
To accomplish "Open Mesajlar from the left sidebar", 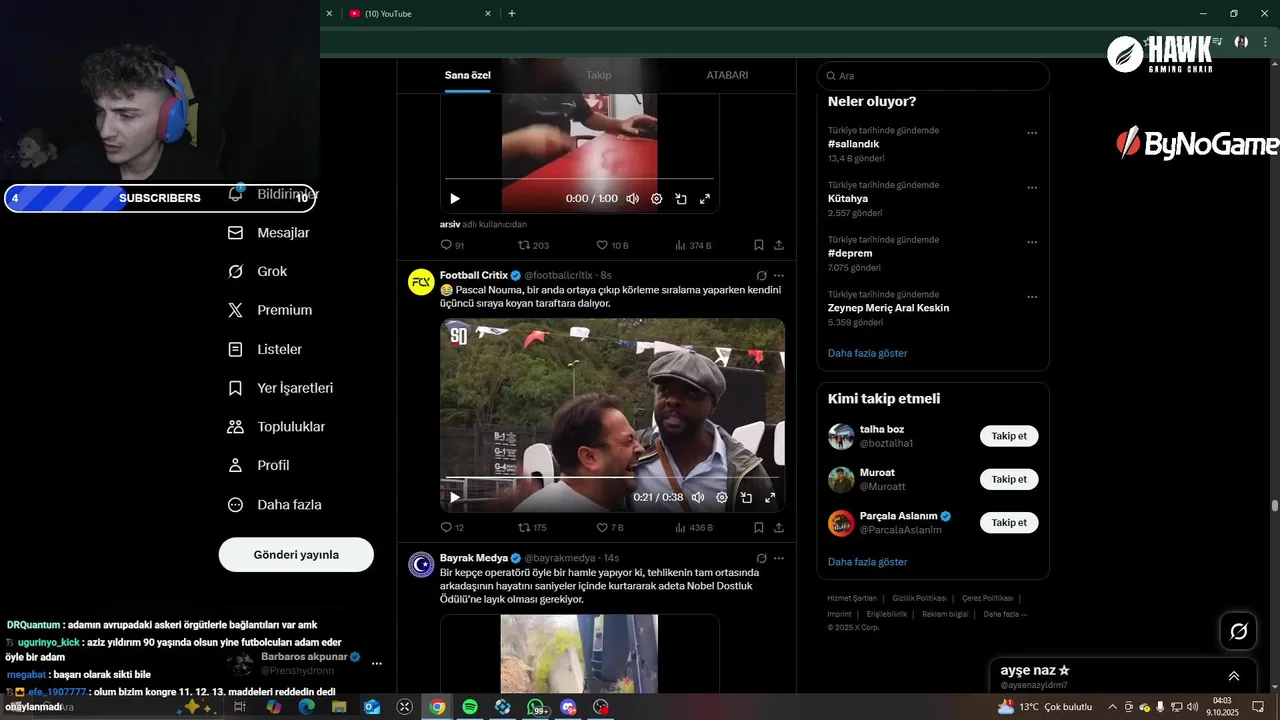I will pyautogui.click(x=269, y=233).
